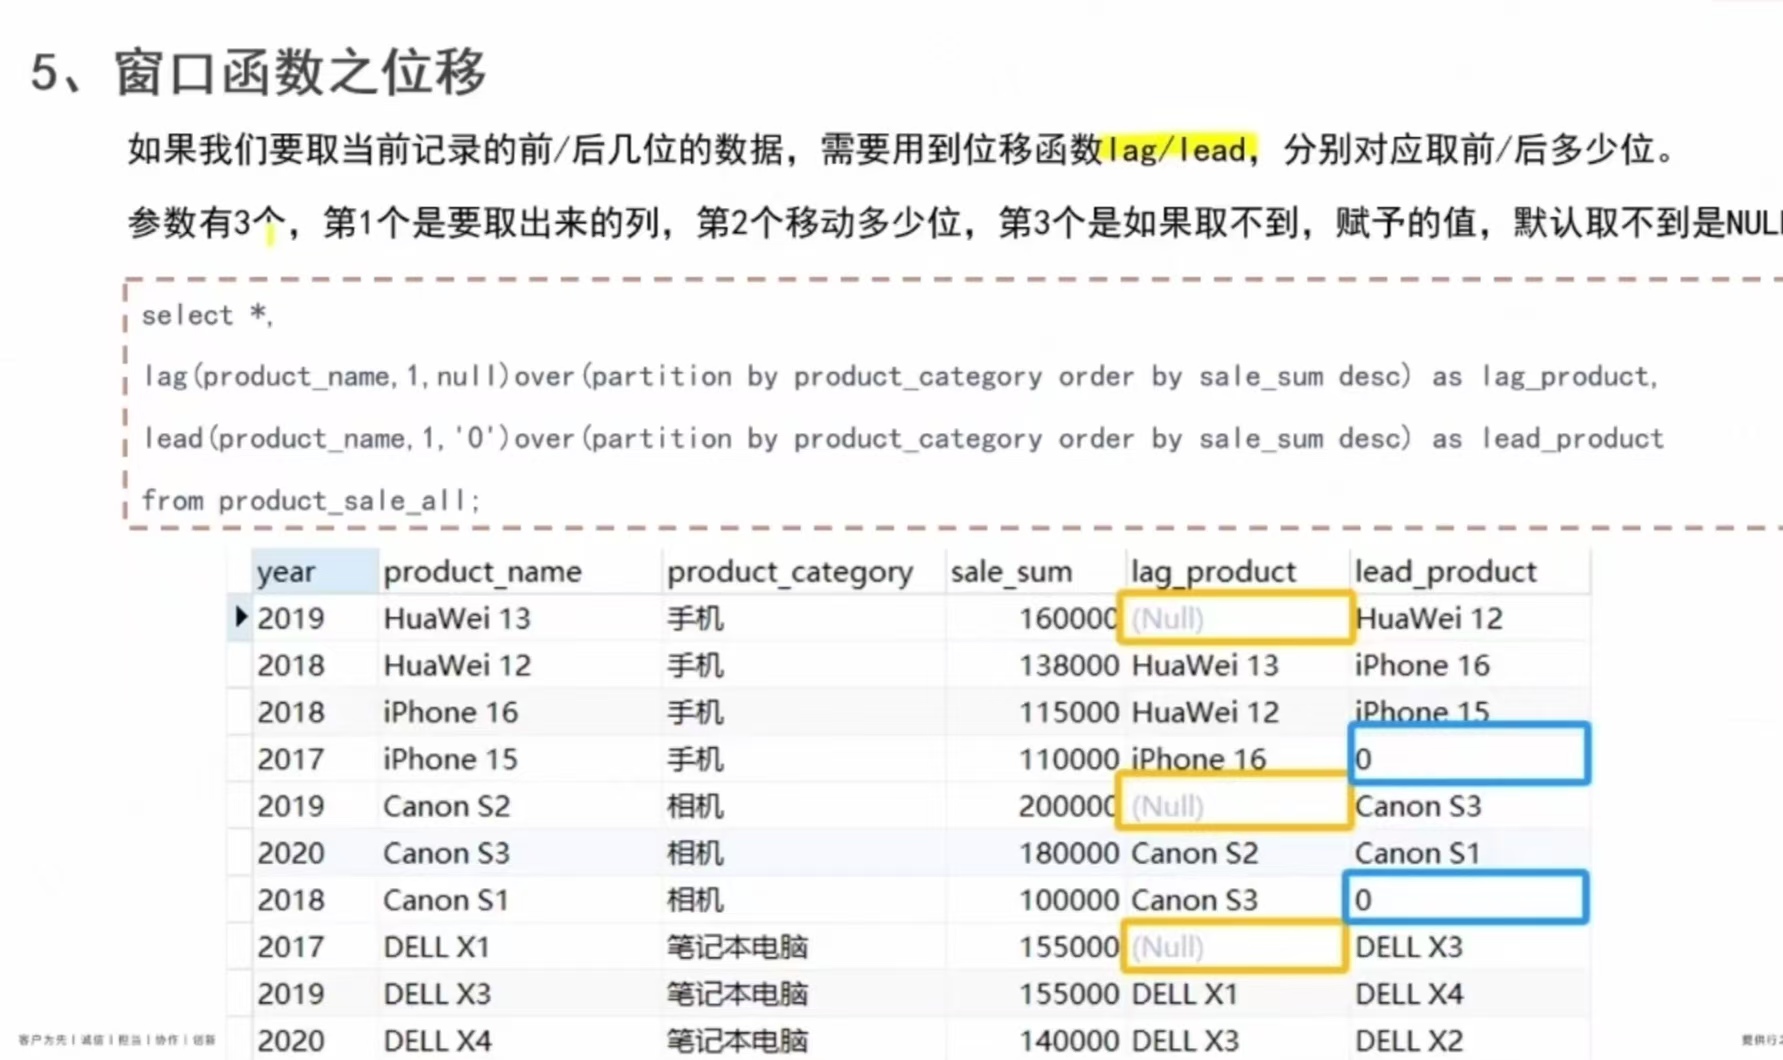Click year 2019 in HuaWei 13 row
1783x1060 pixels.
[x=291, y=618]
